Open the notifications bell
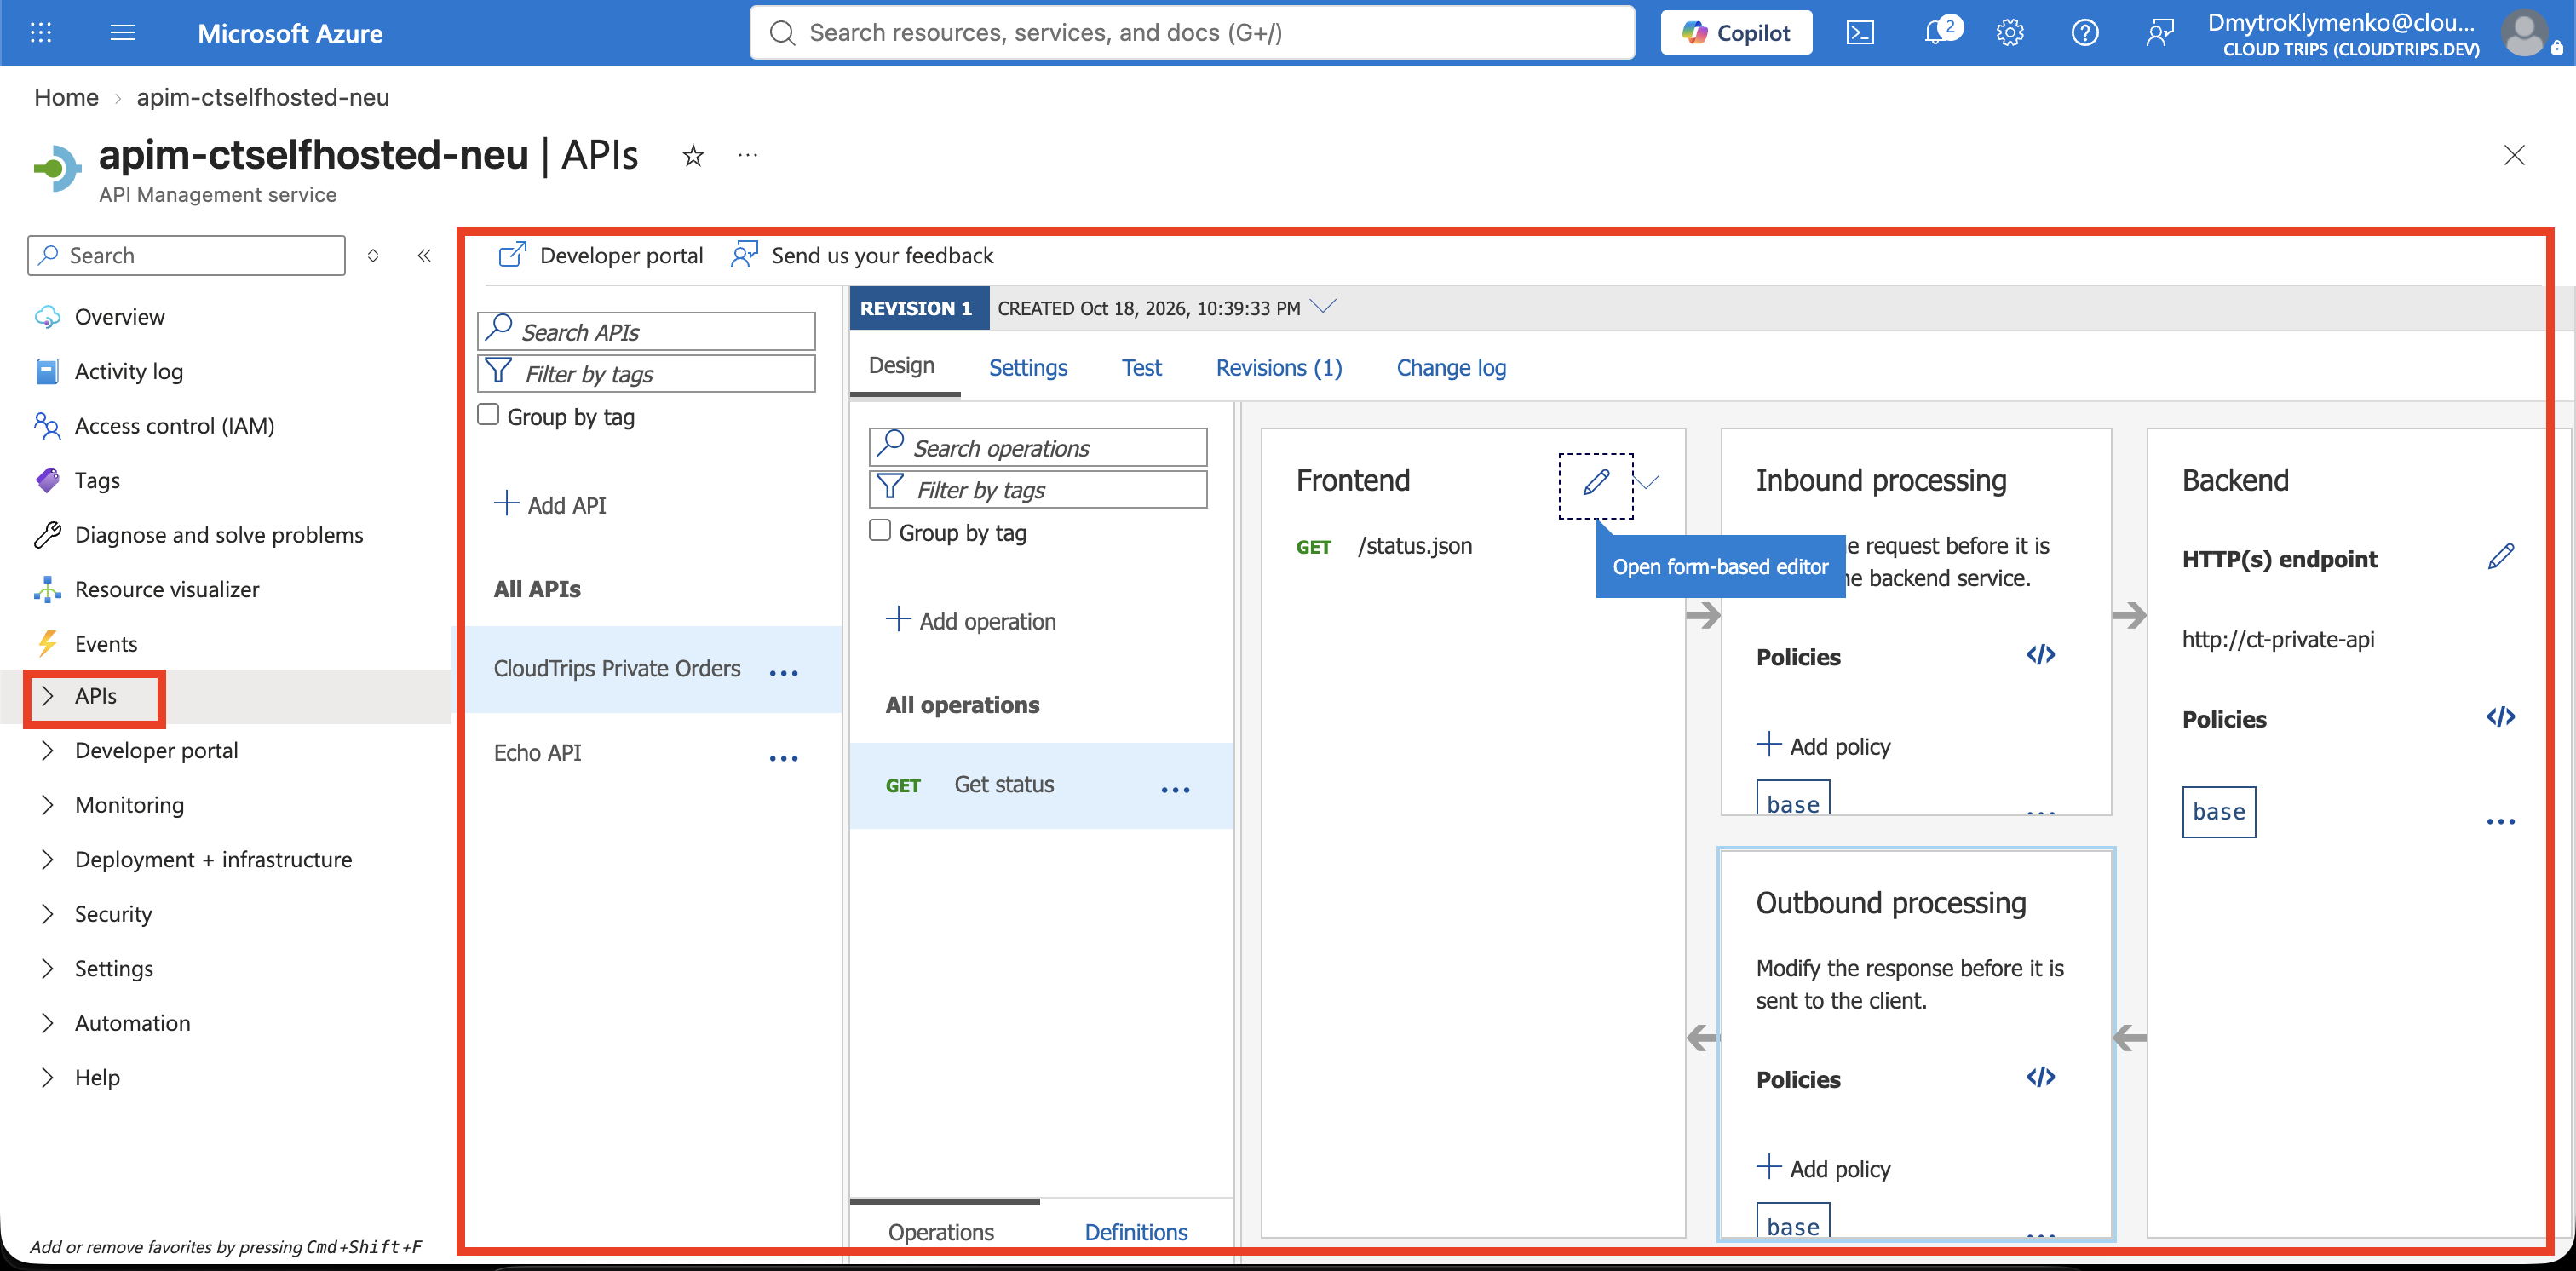 1938,32
